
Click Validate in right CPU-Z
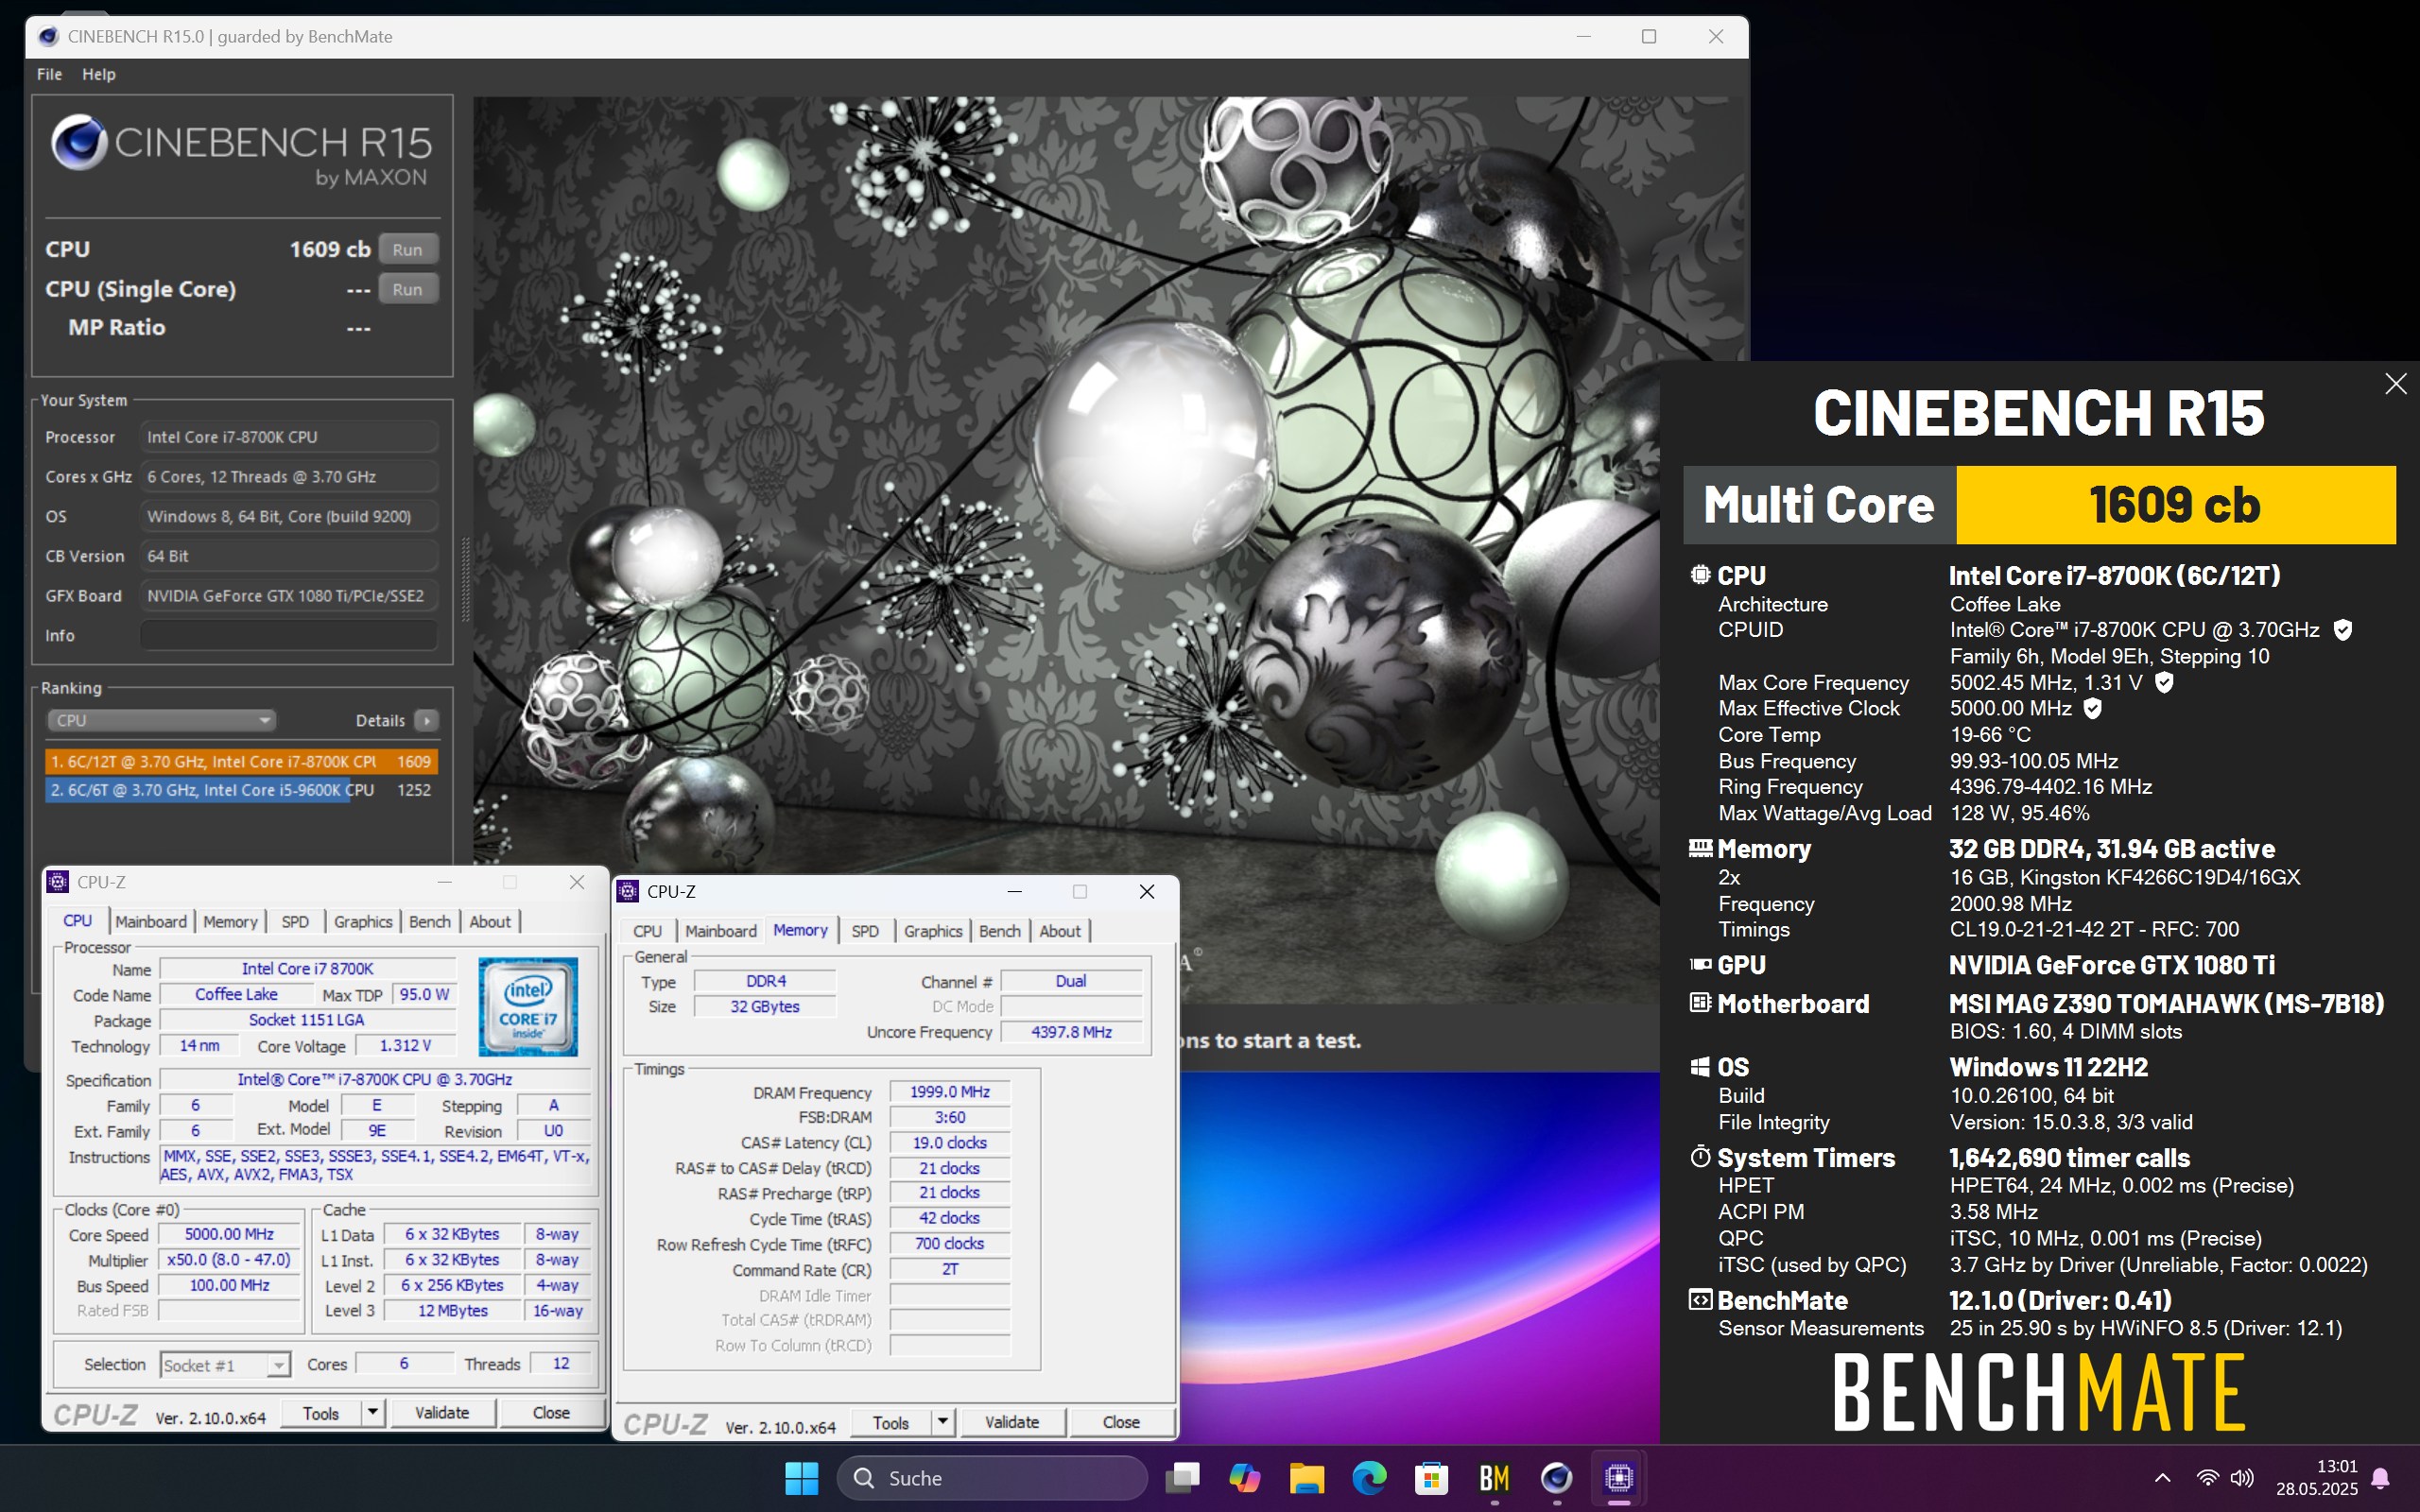[x=1012, y=1422]
